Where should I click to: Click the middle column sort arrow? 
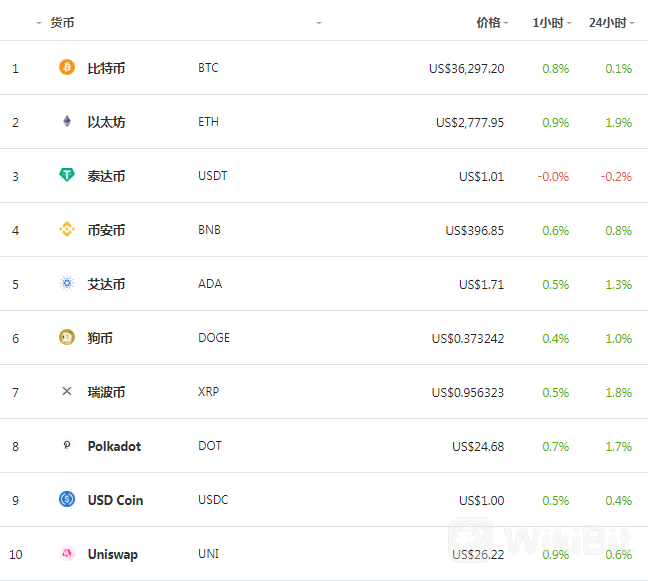pyautogui.click(x=319, y=23)
